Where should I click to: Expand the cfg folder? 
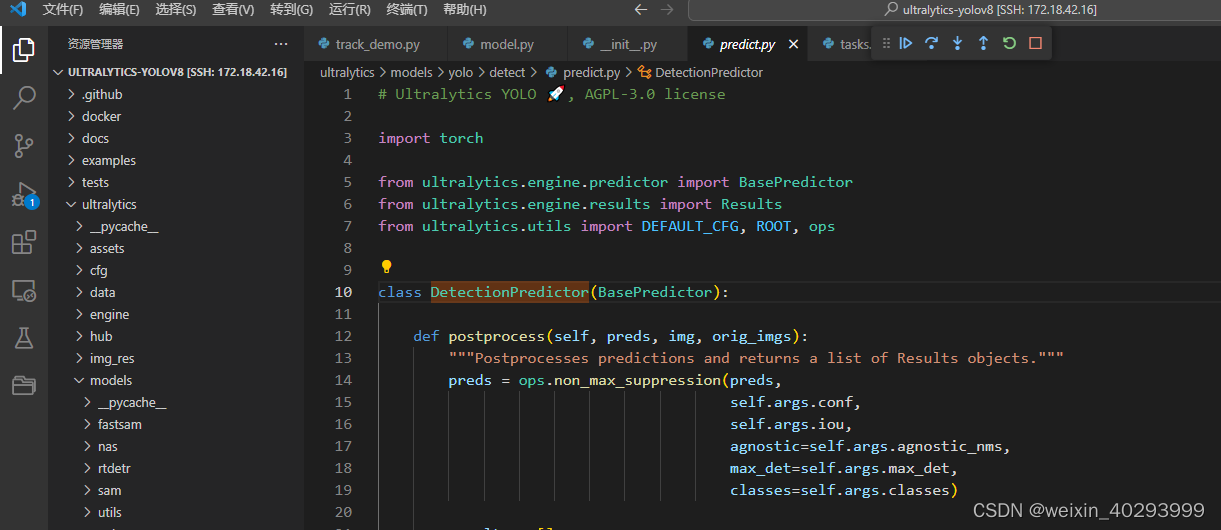[175, 270]
